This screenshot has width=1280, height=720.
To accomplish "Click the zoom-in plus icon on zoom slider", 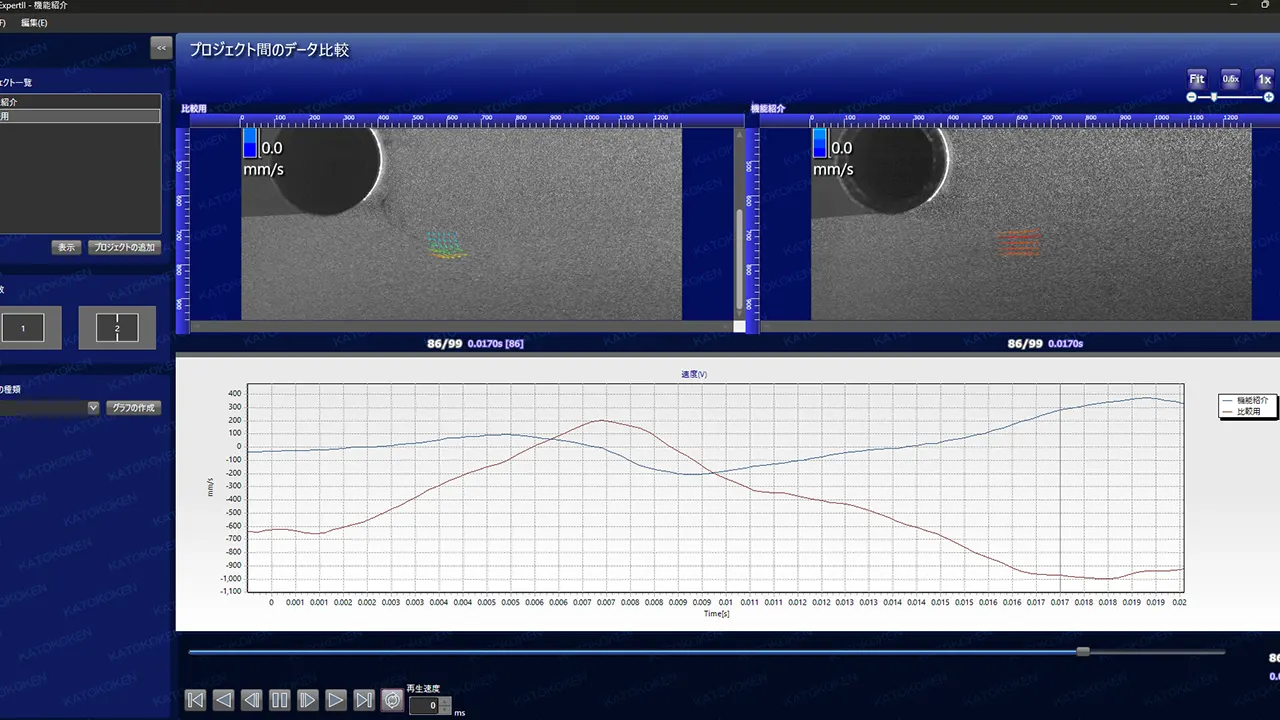I will [x=1269, y=97].
